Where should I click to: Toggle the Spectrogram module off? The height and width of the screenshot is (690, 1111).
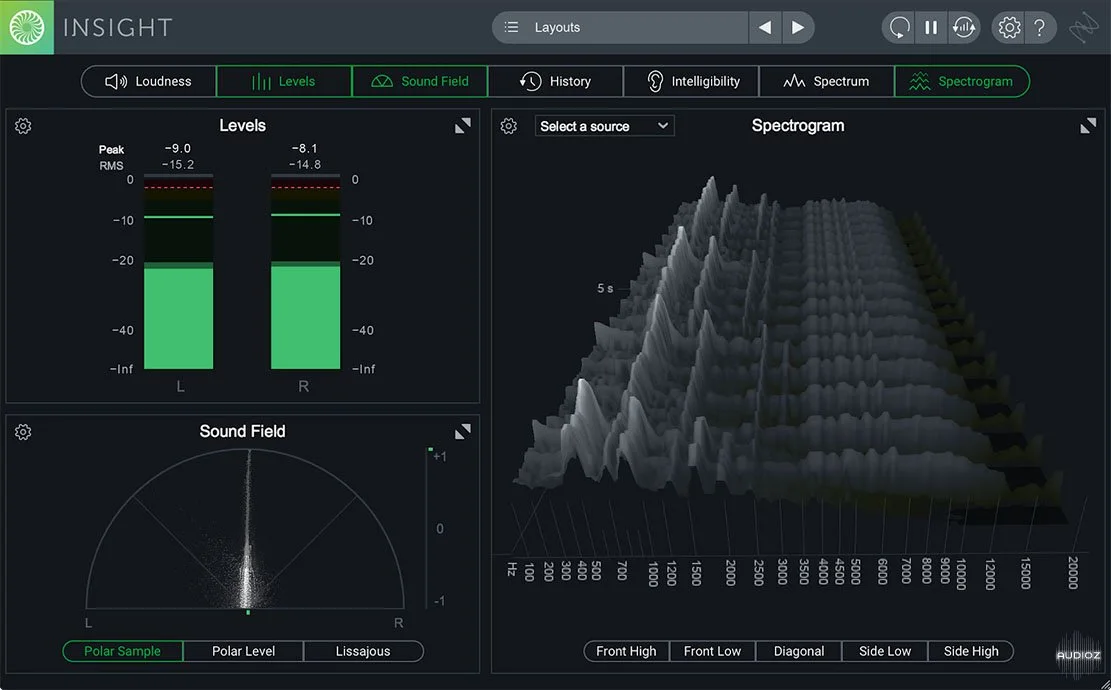pos(962,81)
